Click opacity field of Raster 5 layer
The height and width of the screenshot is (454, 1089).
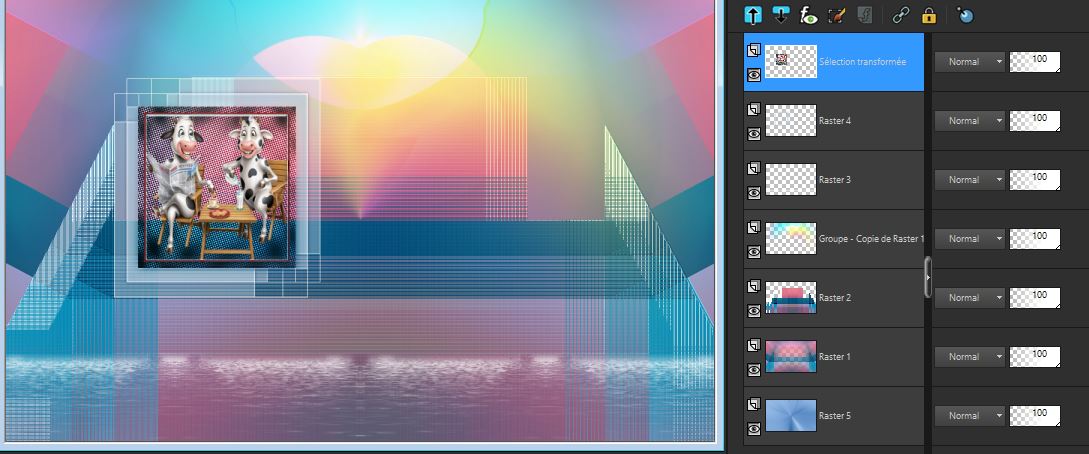point(1035,416)
